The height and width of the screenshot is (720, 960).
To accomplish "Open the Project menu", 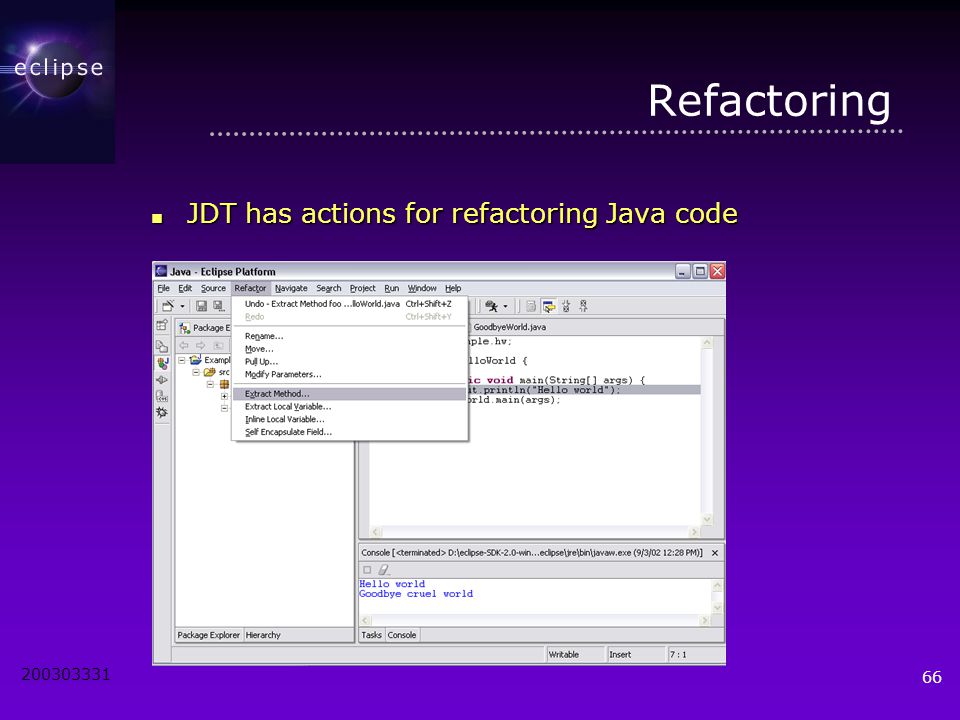I will [362, 288].
